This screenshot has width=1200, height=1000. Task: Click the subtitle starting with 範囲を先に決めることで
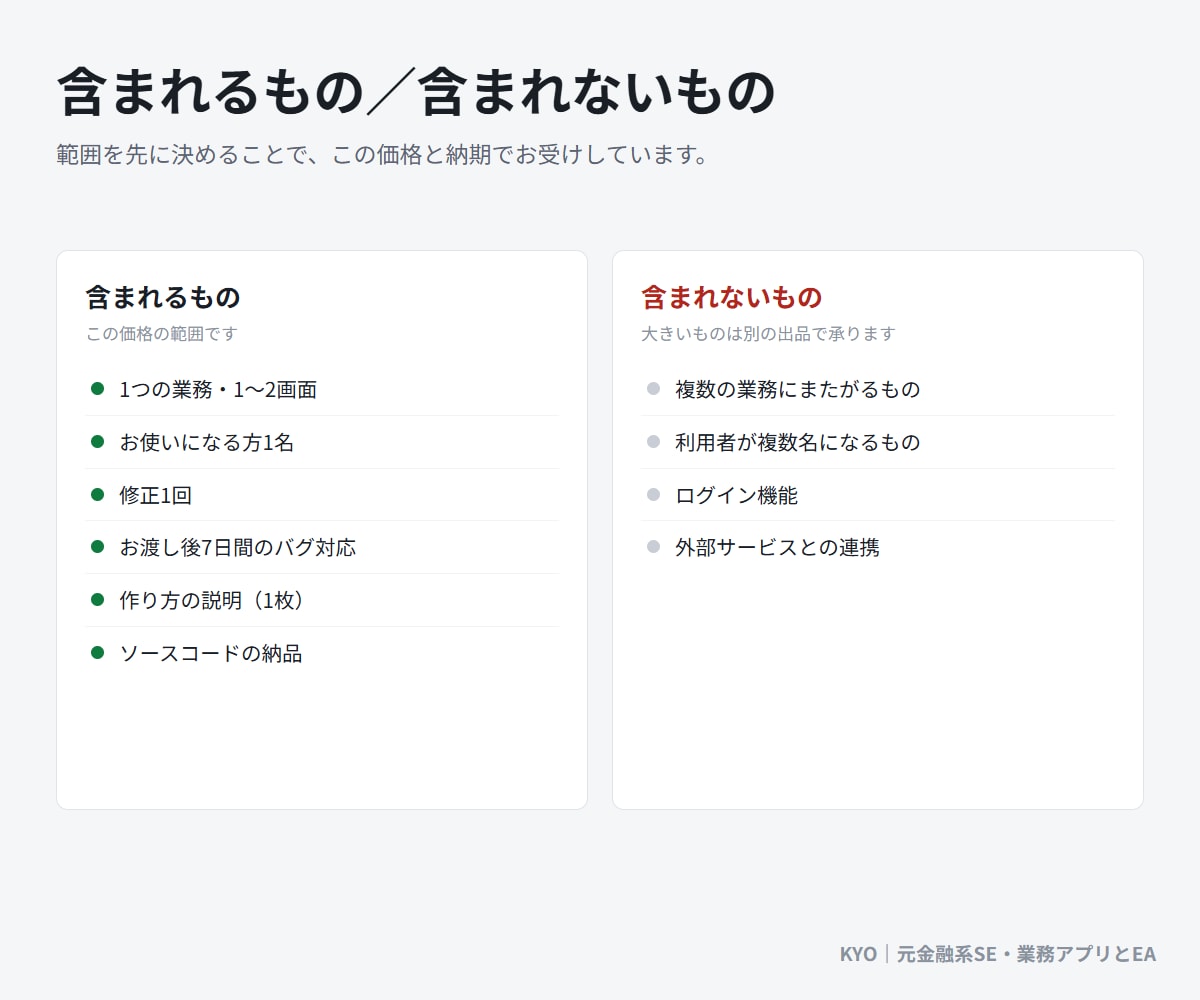pos(383,155)
